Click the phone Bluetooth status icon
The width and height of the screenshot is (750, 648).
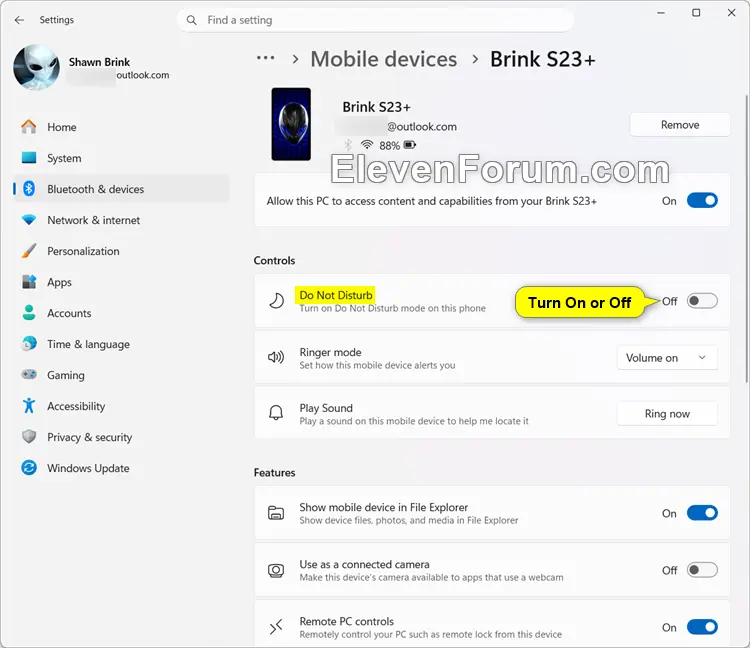[x=348, y=144]
